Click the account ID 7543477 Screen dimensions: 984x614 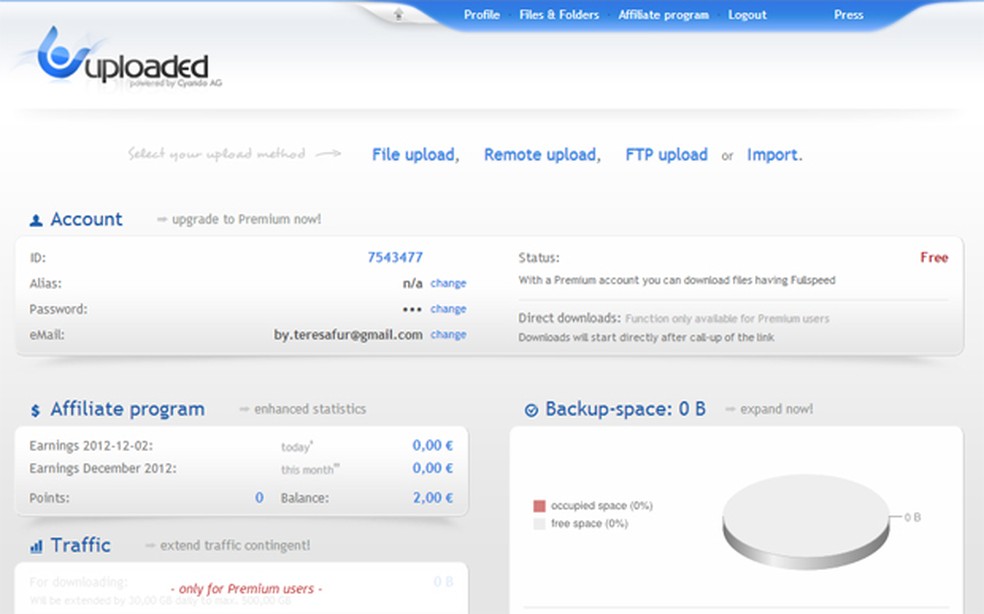tap(395, 257)
